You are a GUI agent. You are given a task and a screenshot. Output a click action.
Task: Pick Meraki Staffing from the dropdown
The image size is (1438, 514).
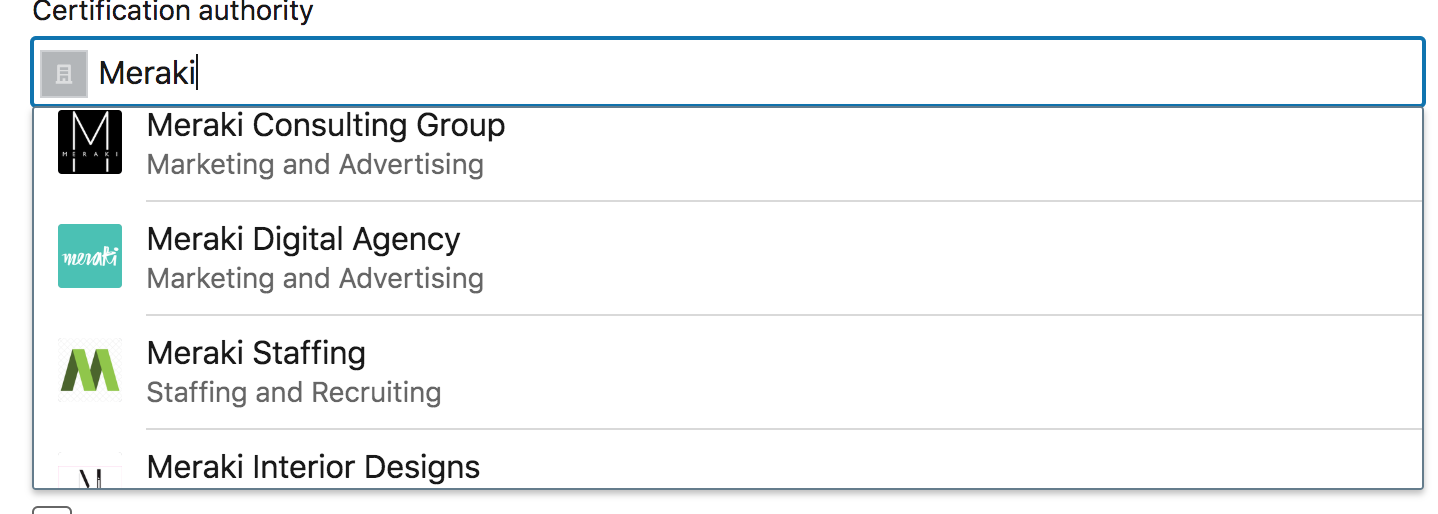point(256,354)
